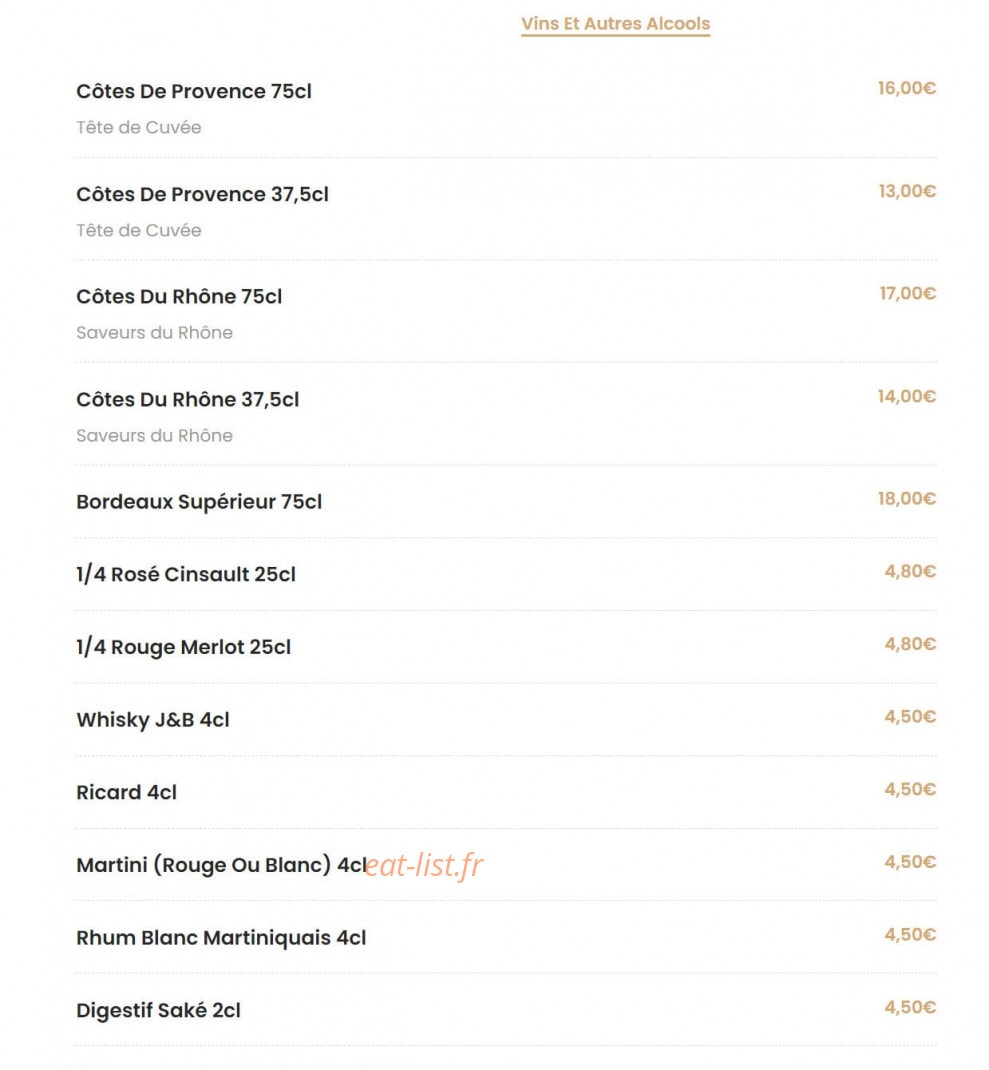
Task: Click the Digestif Saké 2cl item
Action: point(158,1011)
